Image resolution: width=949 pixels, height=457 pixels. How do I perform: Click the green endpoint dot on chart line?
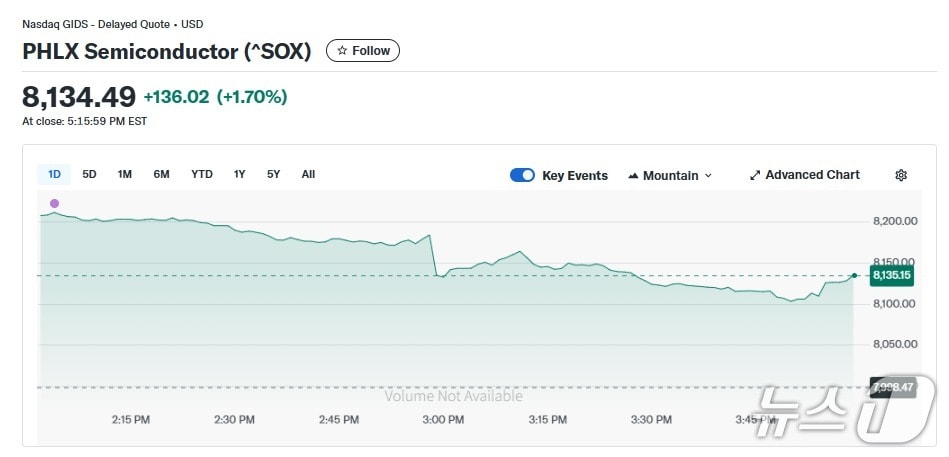[854, 275]
